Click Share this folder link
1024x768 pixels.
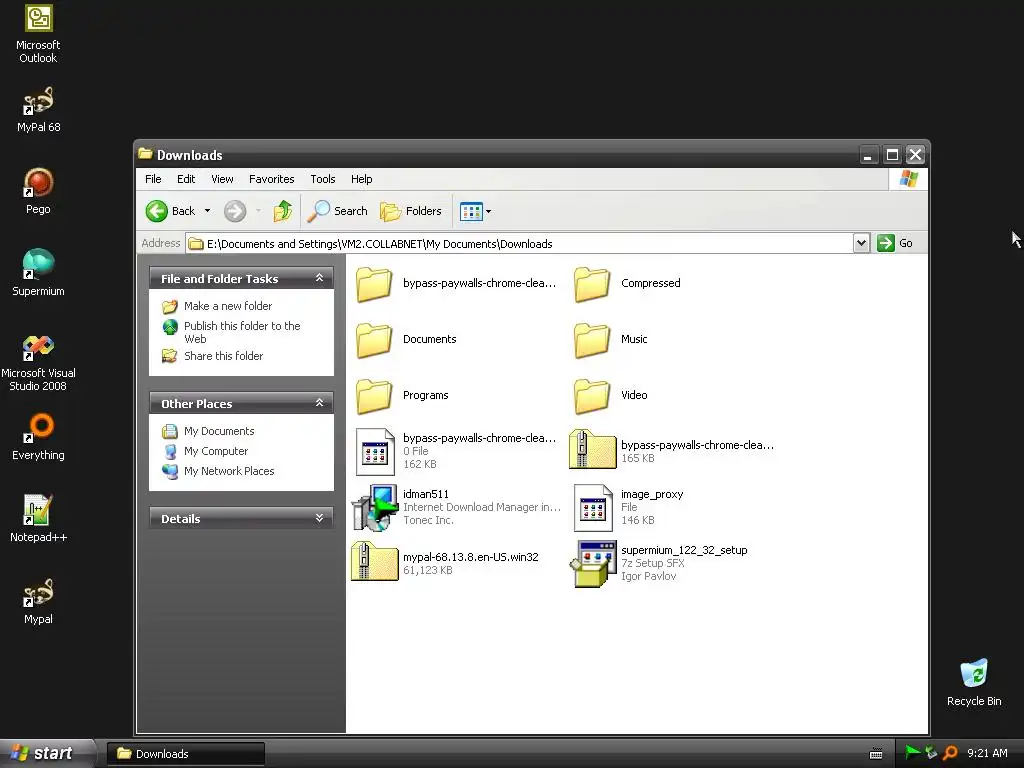click(x=223, y=356)
